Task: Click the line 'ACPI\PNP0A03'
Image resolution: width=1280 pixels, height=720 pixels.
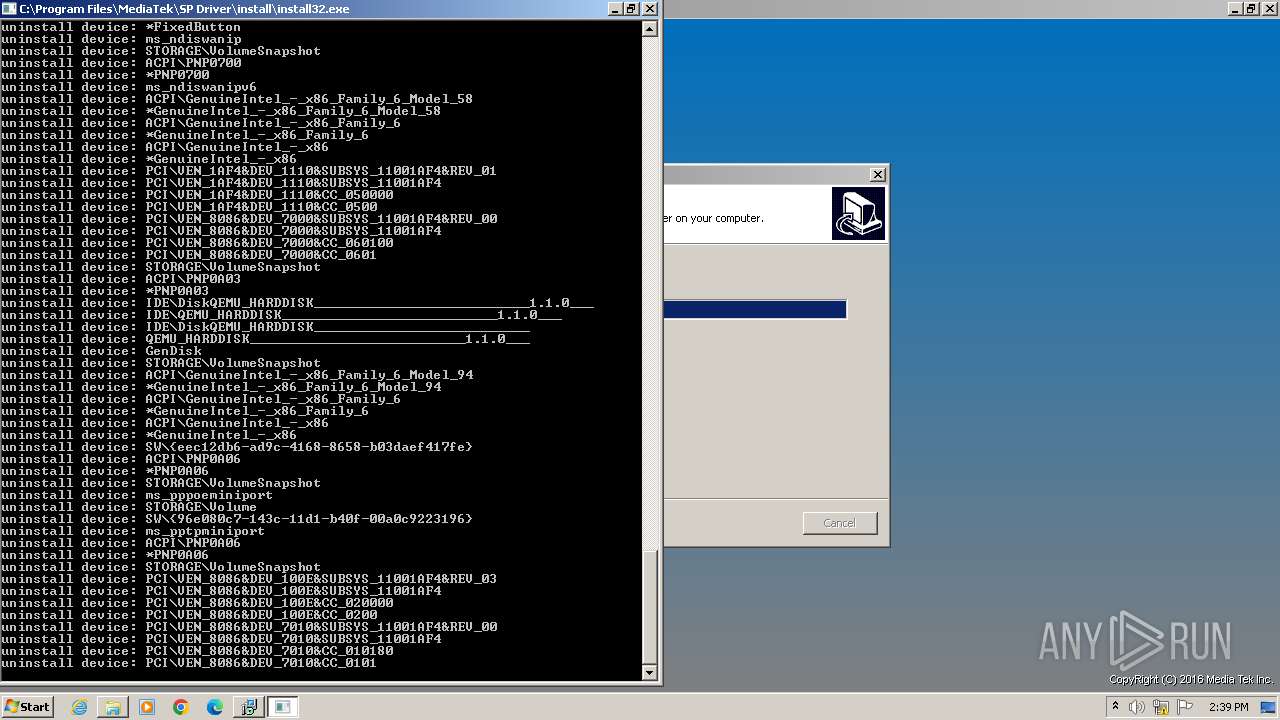Action: [121, 279]
